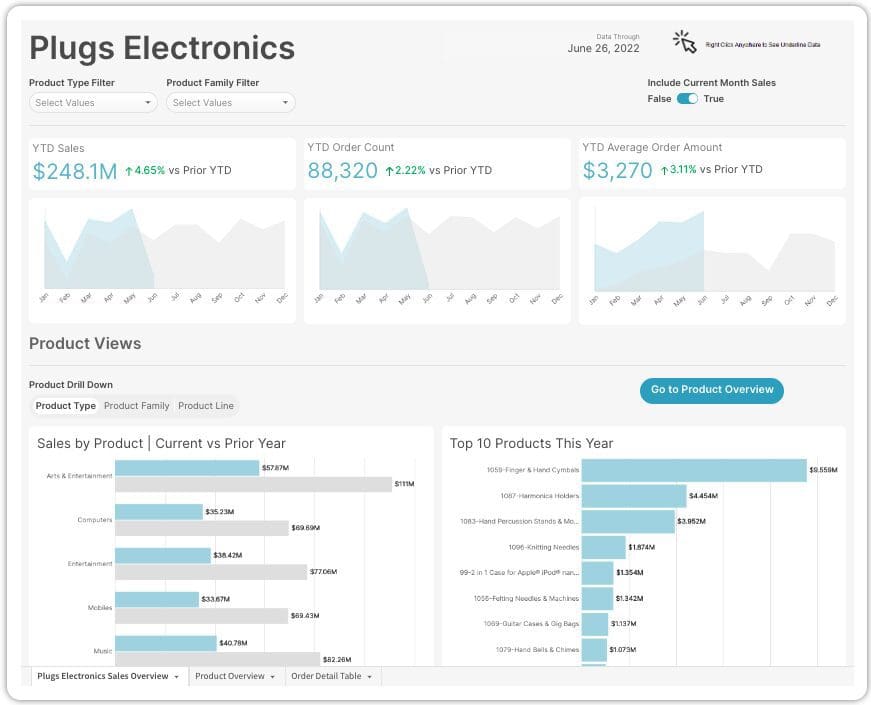Expand the Order Detail Table tab caret
871x705 pixels.
coord(367,676)
